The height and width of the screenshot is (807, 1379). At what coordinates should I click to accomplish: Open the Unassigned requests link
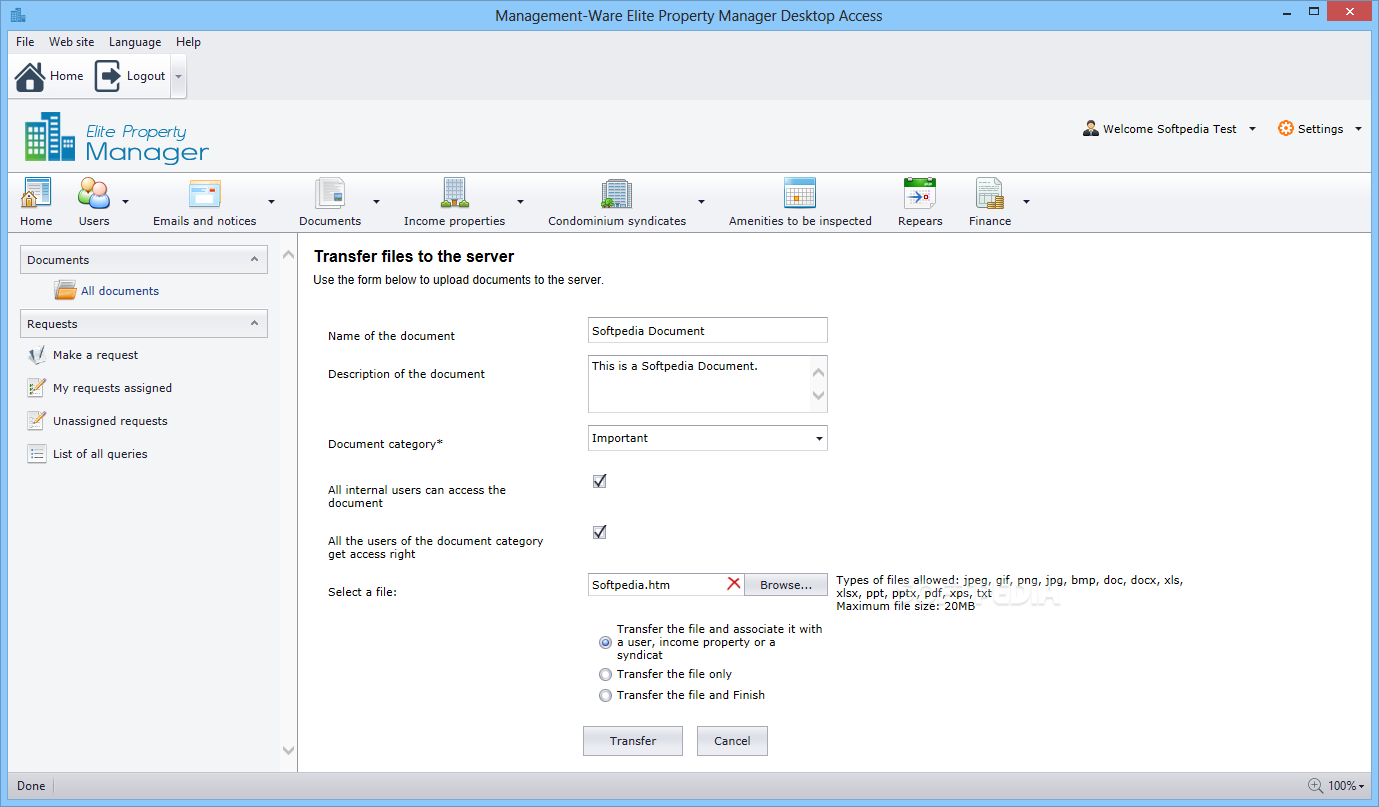tap(110, 421)
